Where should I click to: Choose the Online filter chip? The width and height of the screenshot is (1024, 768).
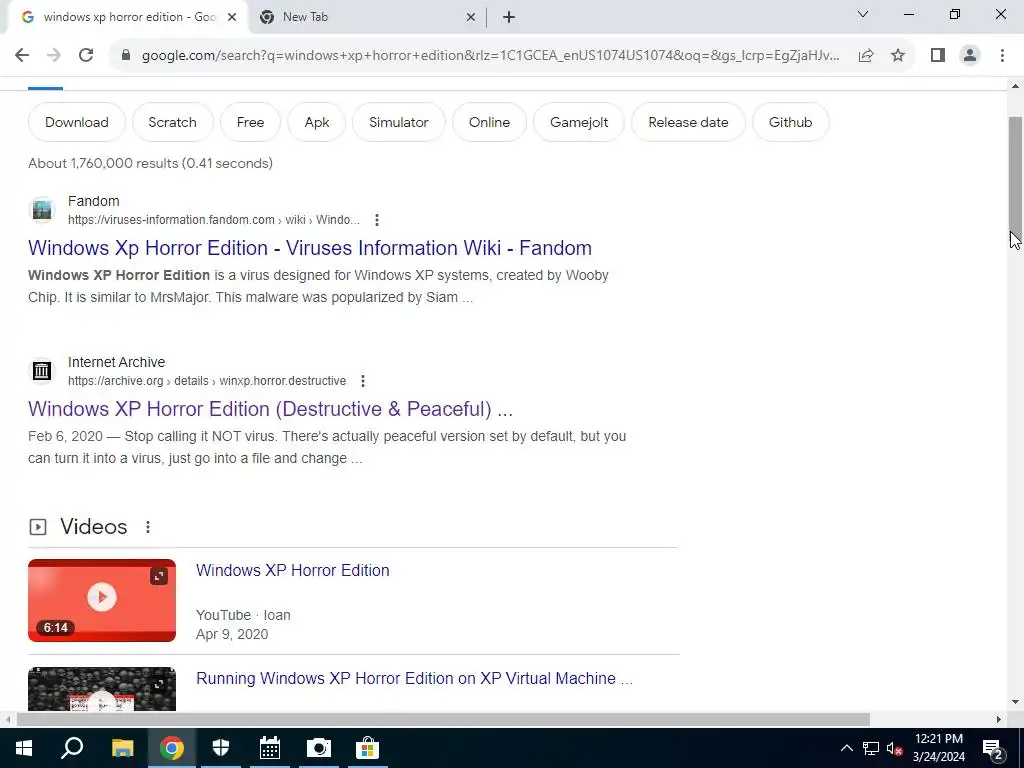coord(489,122)
